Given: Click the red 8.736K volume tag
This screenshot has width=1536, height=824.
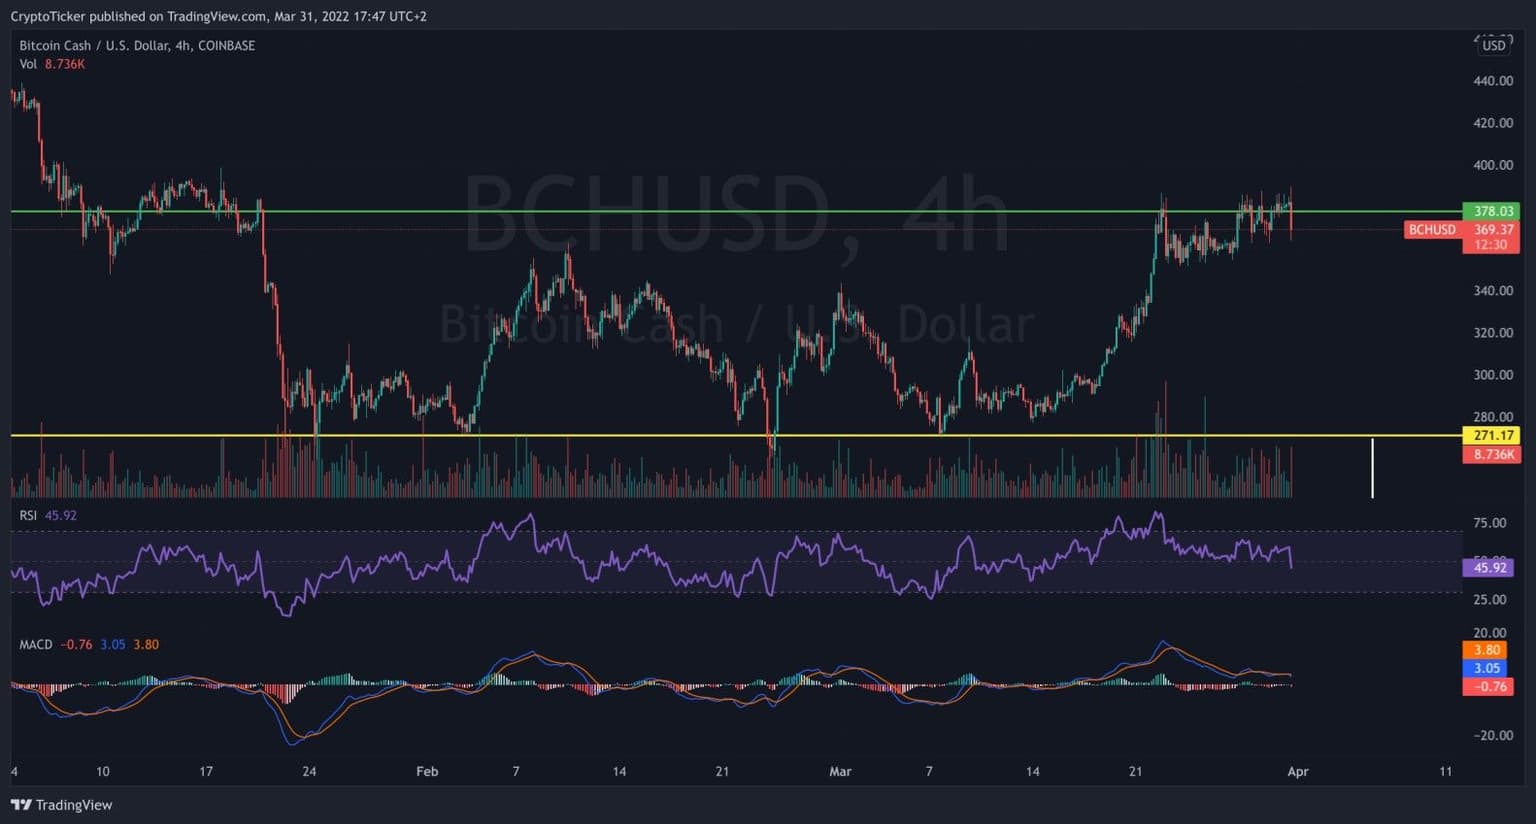Looking at the screenshot, I should (1491, 454).
